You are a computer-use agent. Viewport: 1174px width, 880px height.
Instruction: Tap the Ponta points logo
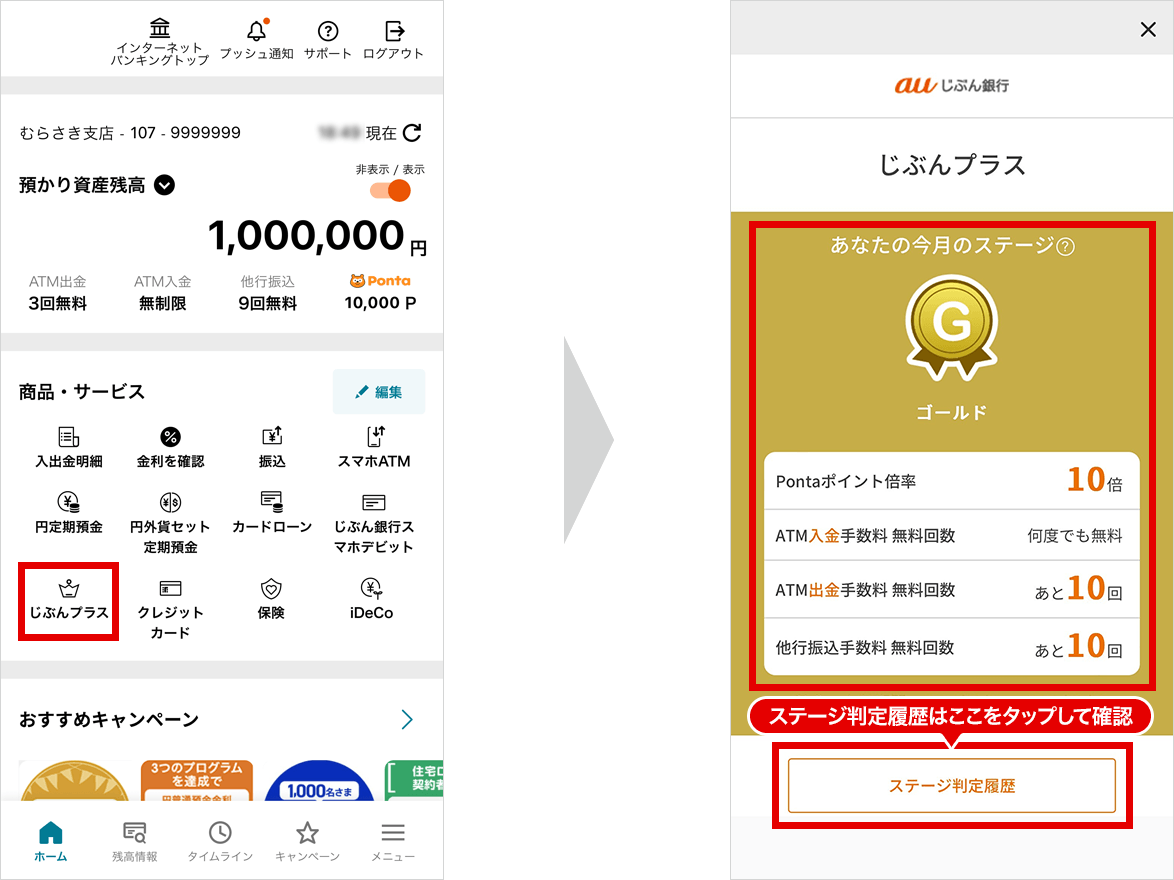(380, 281)
